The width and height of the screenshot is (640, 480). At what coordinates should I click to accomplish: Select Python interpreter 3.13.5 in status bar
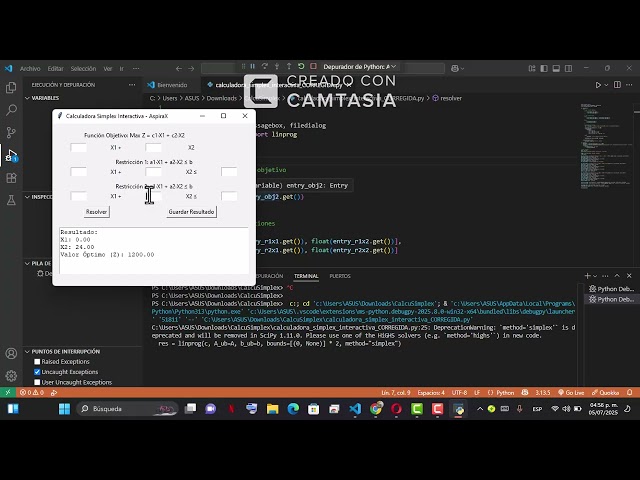pyautogui.click(x=542, y=393)
